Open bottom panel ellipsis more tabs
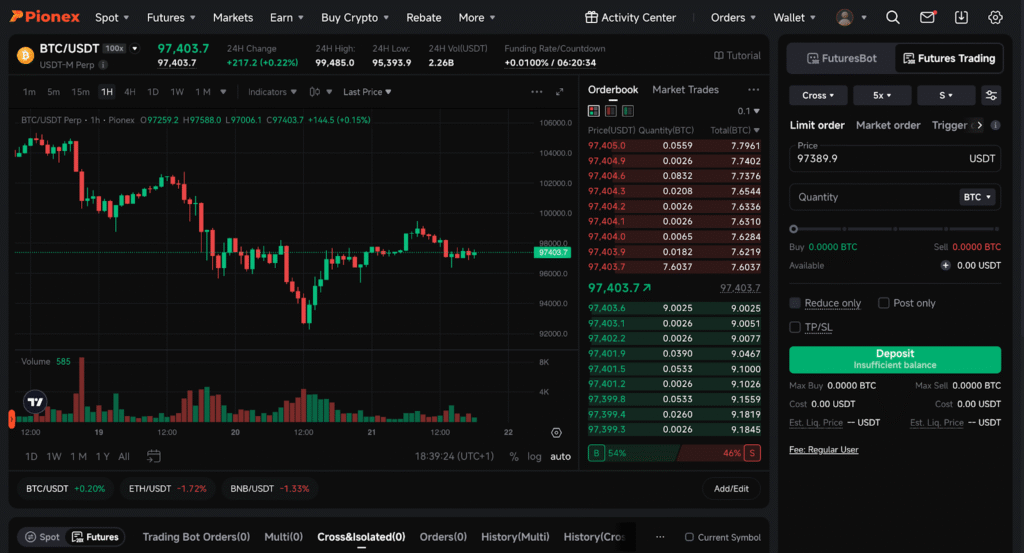 point(660,537)
